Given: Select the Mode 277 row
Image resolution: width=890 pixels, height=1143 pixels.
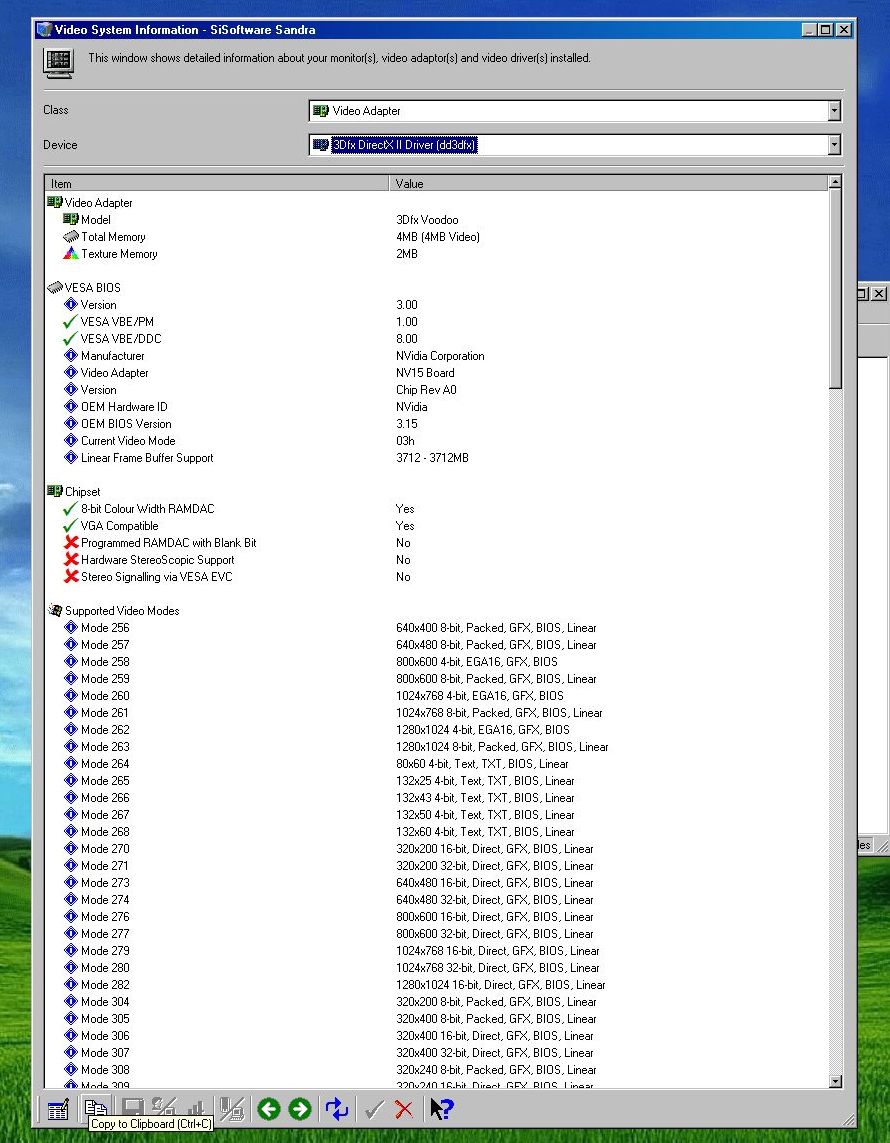Looking at the screenshot, I should (436, 934).
